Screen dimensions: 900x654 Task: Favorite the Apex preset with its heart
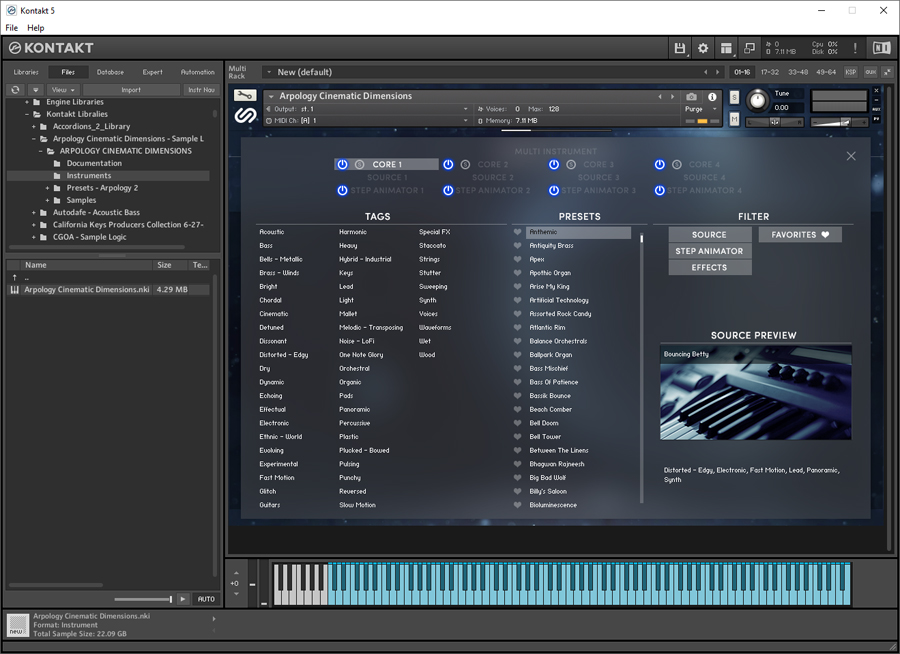click(517, 260)
